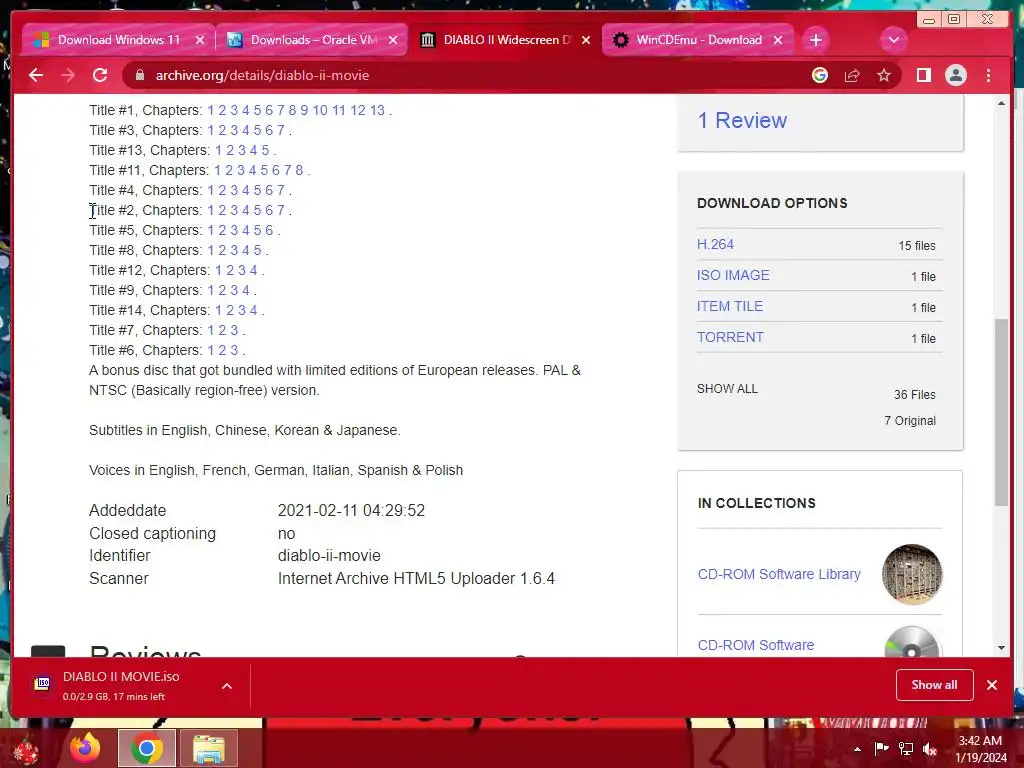Open CD-ROM Software collection link
This screenshot has width=1024, height=768.
[x=756, y=645]
